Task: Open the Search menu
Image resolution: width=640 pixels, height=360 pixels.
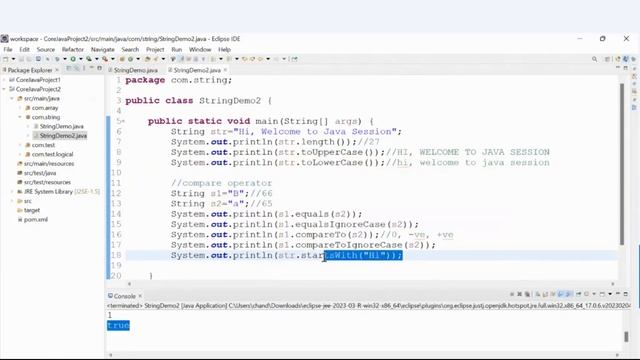Action: (x=130, y=49)
